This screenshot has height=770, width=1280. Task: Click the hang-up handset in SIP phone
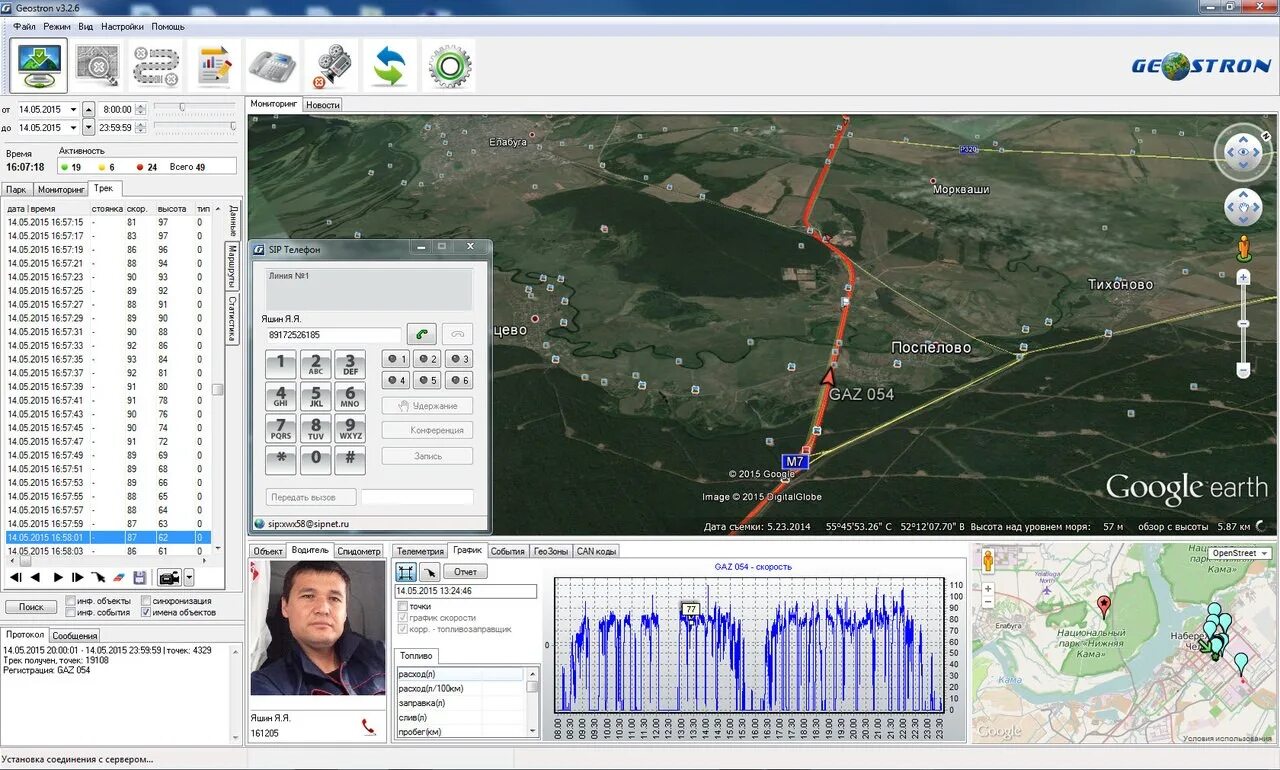pos(456,335)
